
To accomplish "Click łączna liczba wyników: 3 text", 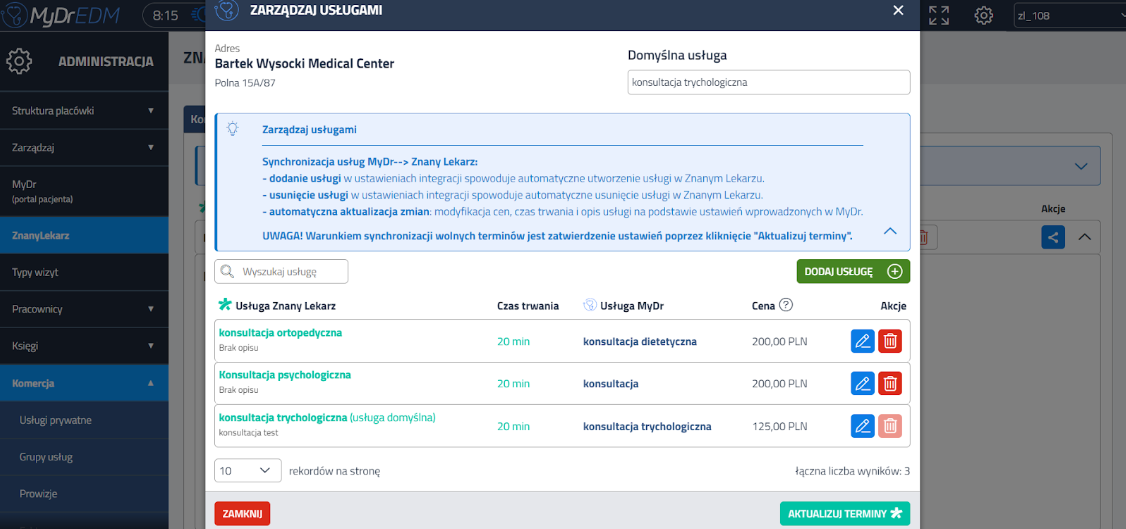I will (x=852, y=472).
